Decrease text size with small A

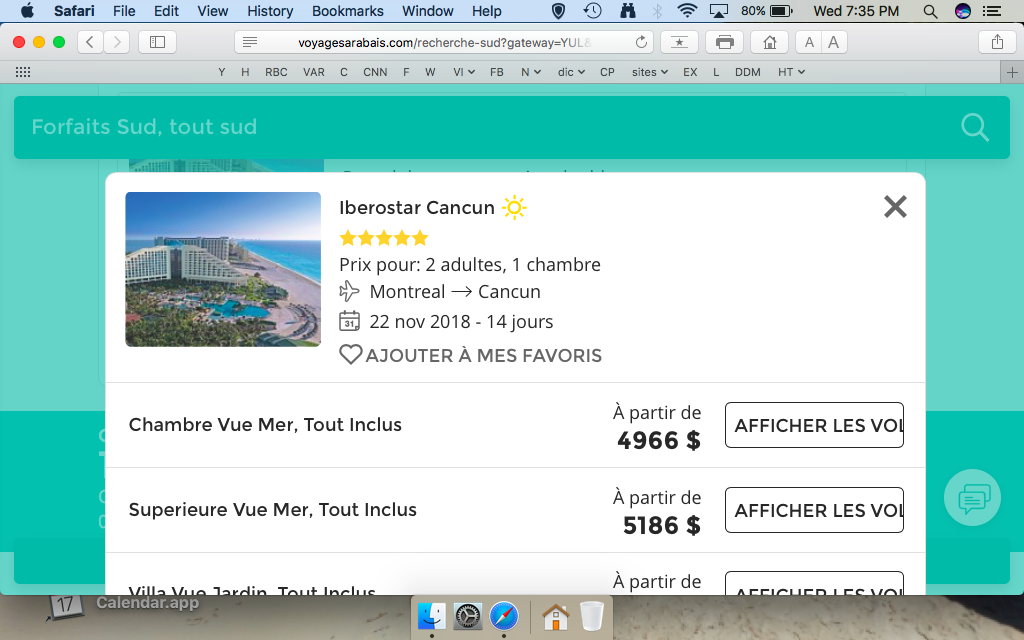(809, 42)
